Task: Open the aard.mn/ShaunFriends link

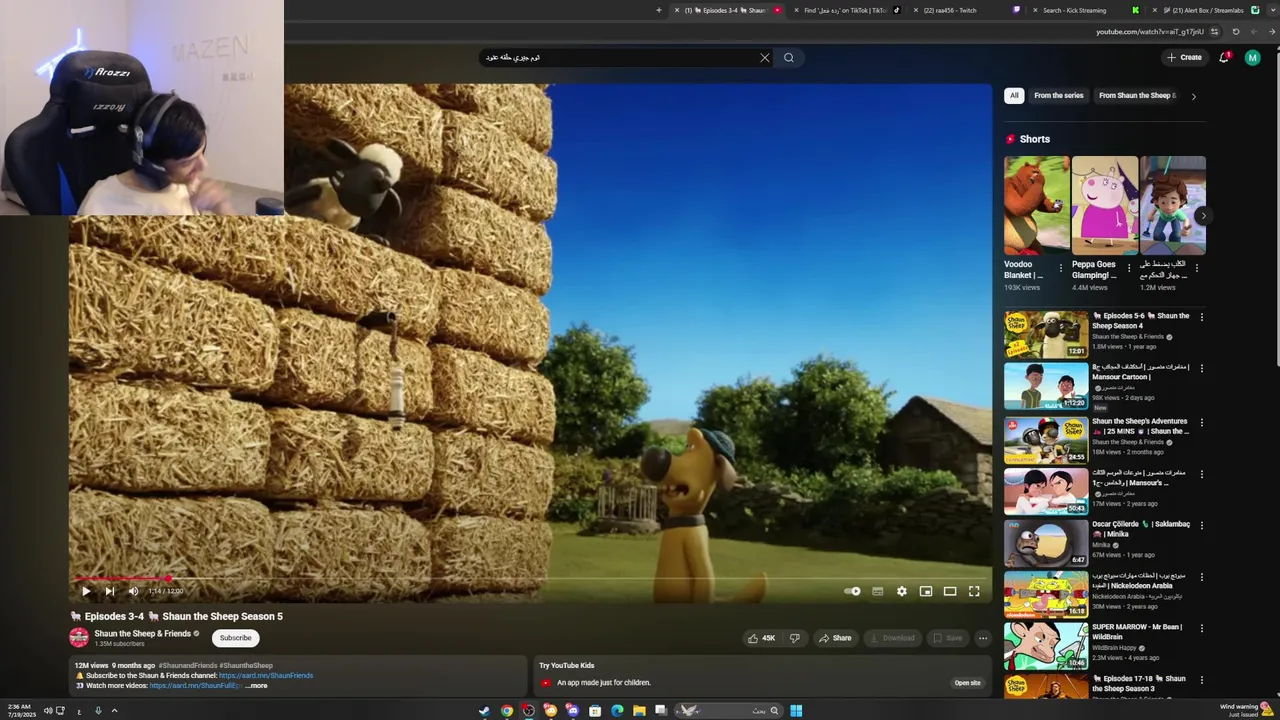Action: (266, 676)
